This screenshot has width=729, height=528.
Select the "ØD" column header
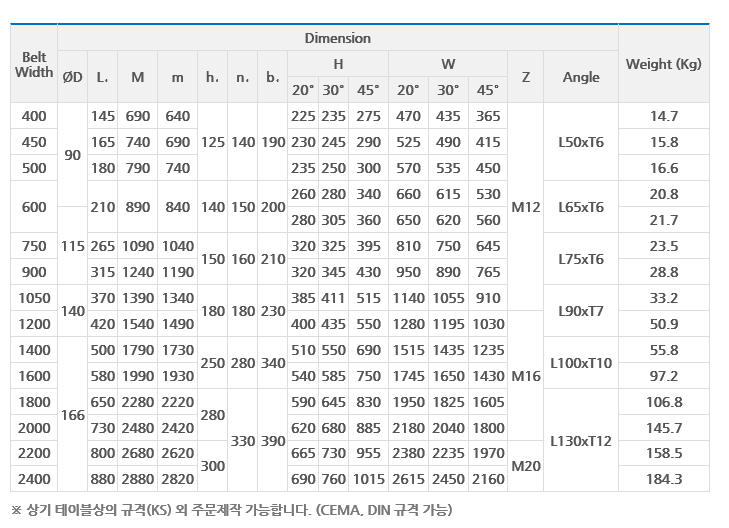coord(73,77)
